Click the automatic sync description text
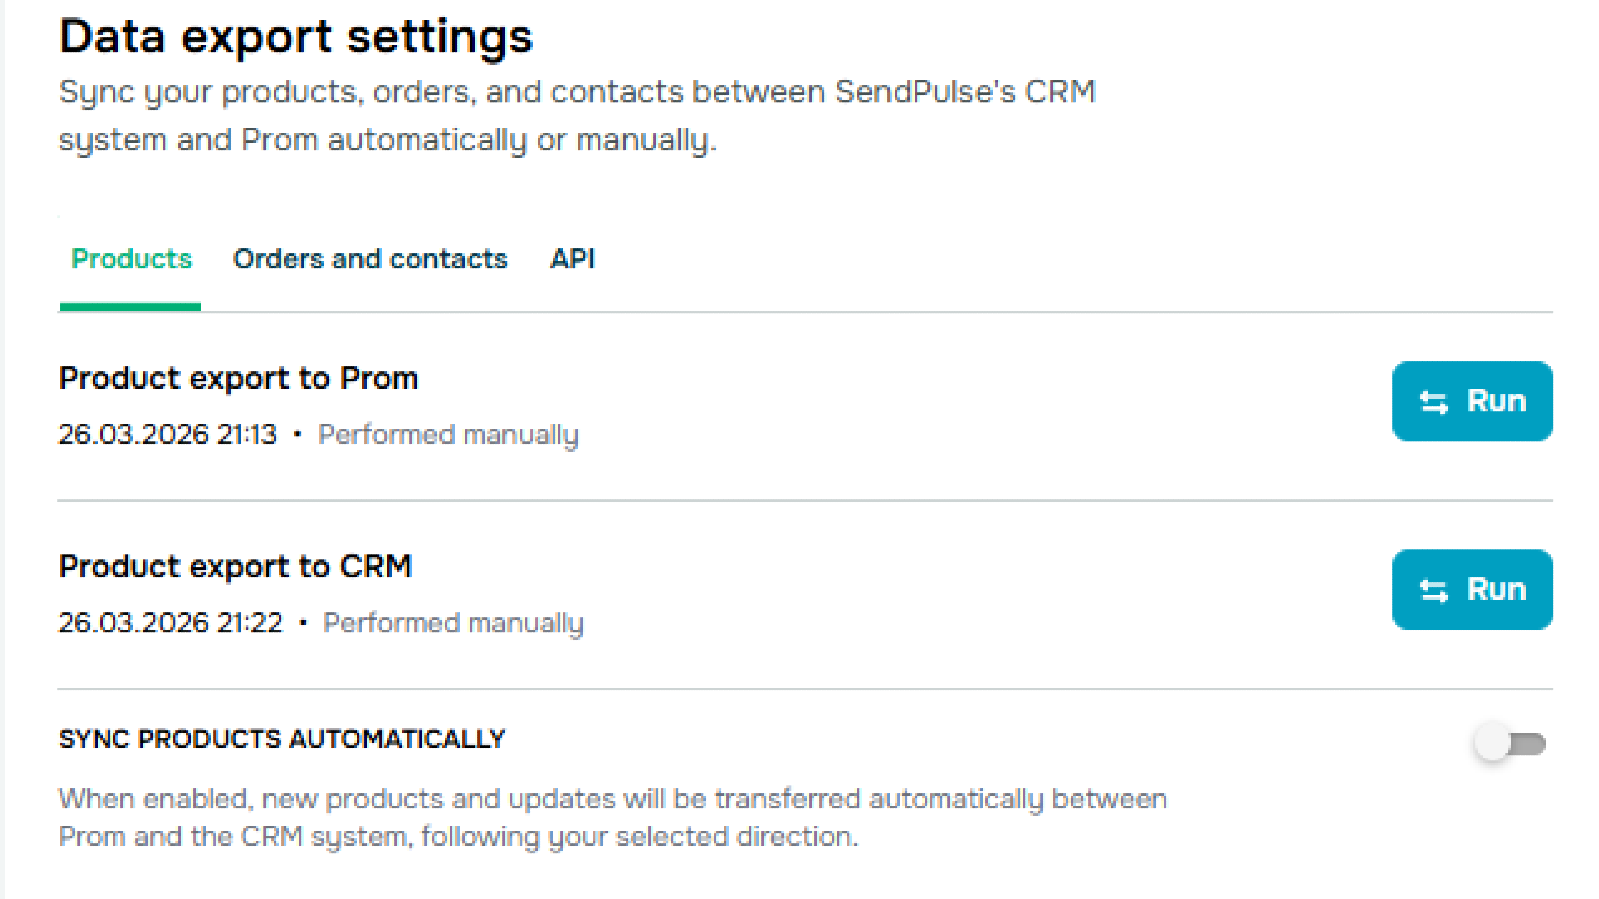The image size is (1599, 899). (612, 817)
